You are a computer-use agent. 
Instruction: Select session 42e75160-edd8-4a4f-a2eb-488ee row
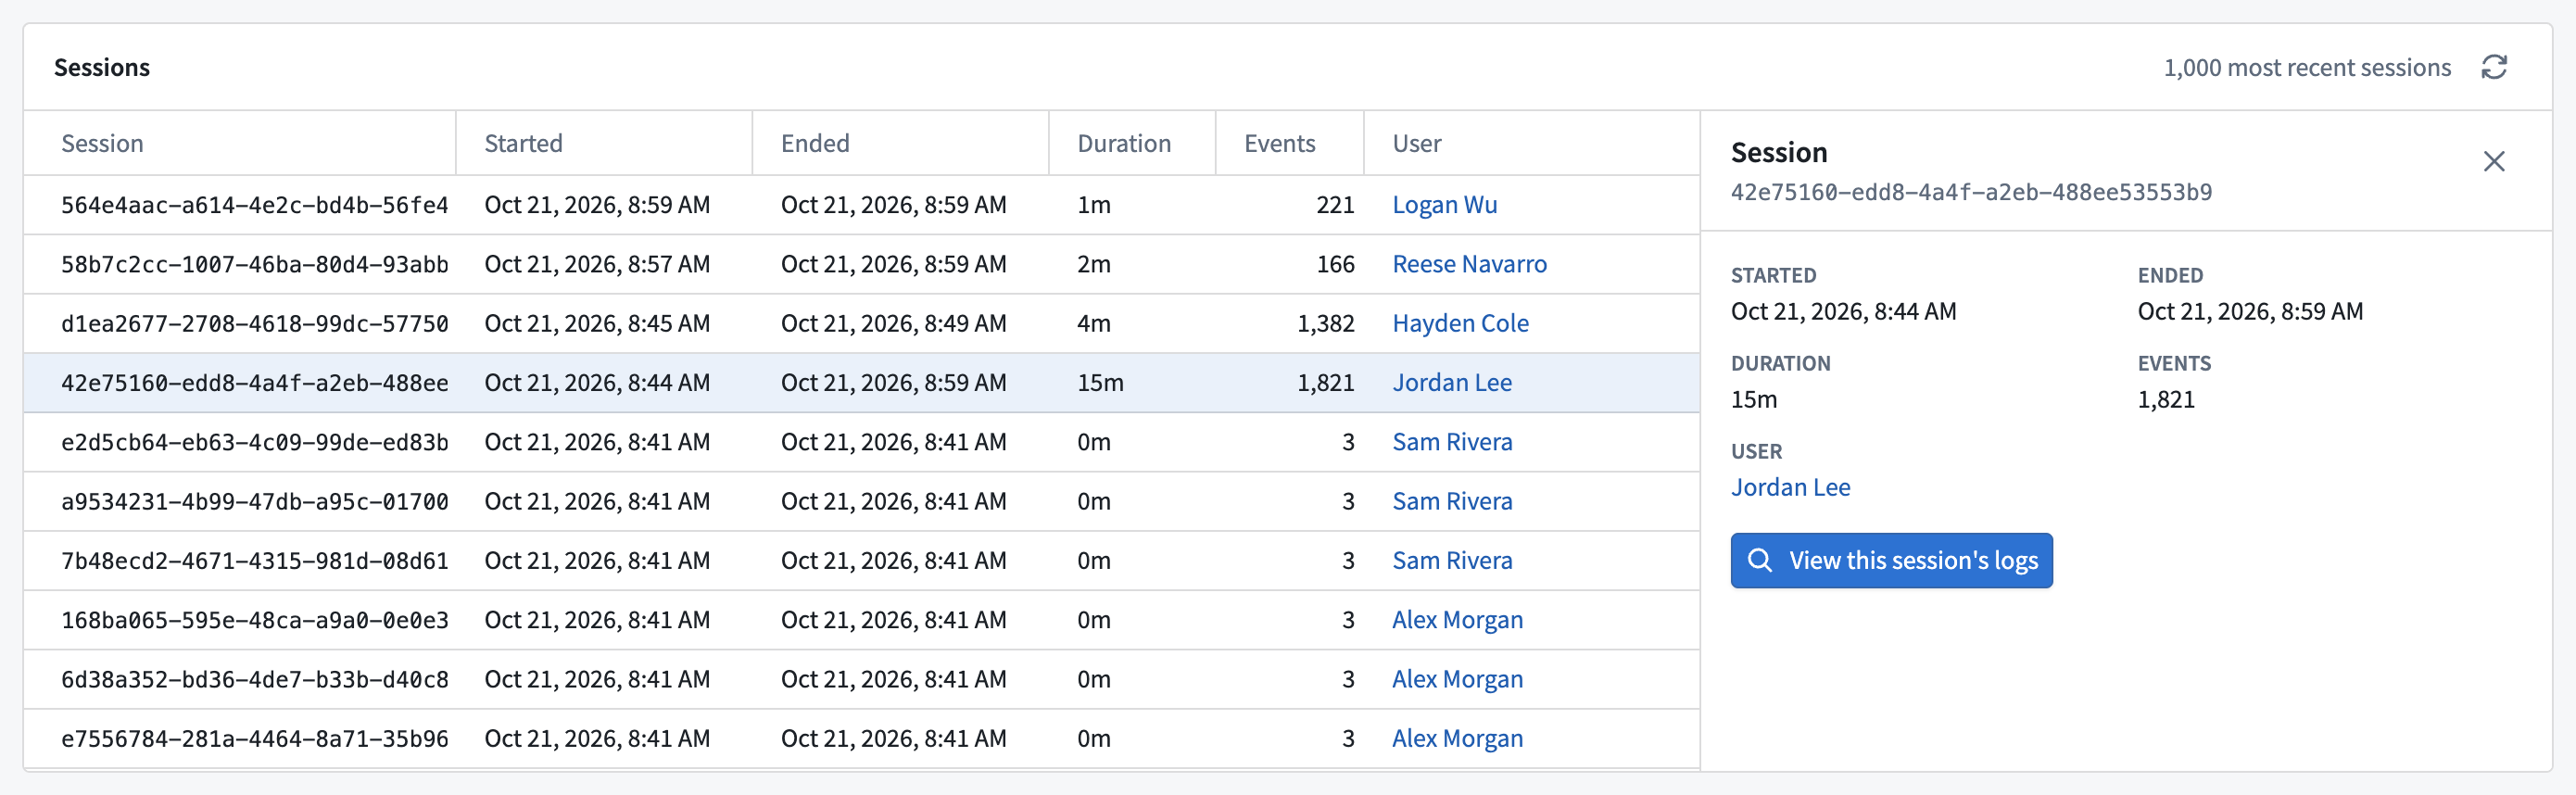(861, 383)
